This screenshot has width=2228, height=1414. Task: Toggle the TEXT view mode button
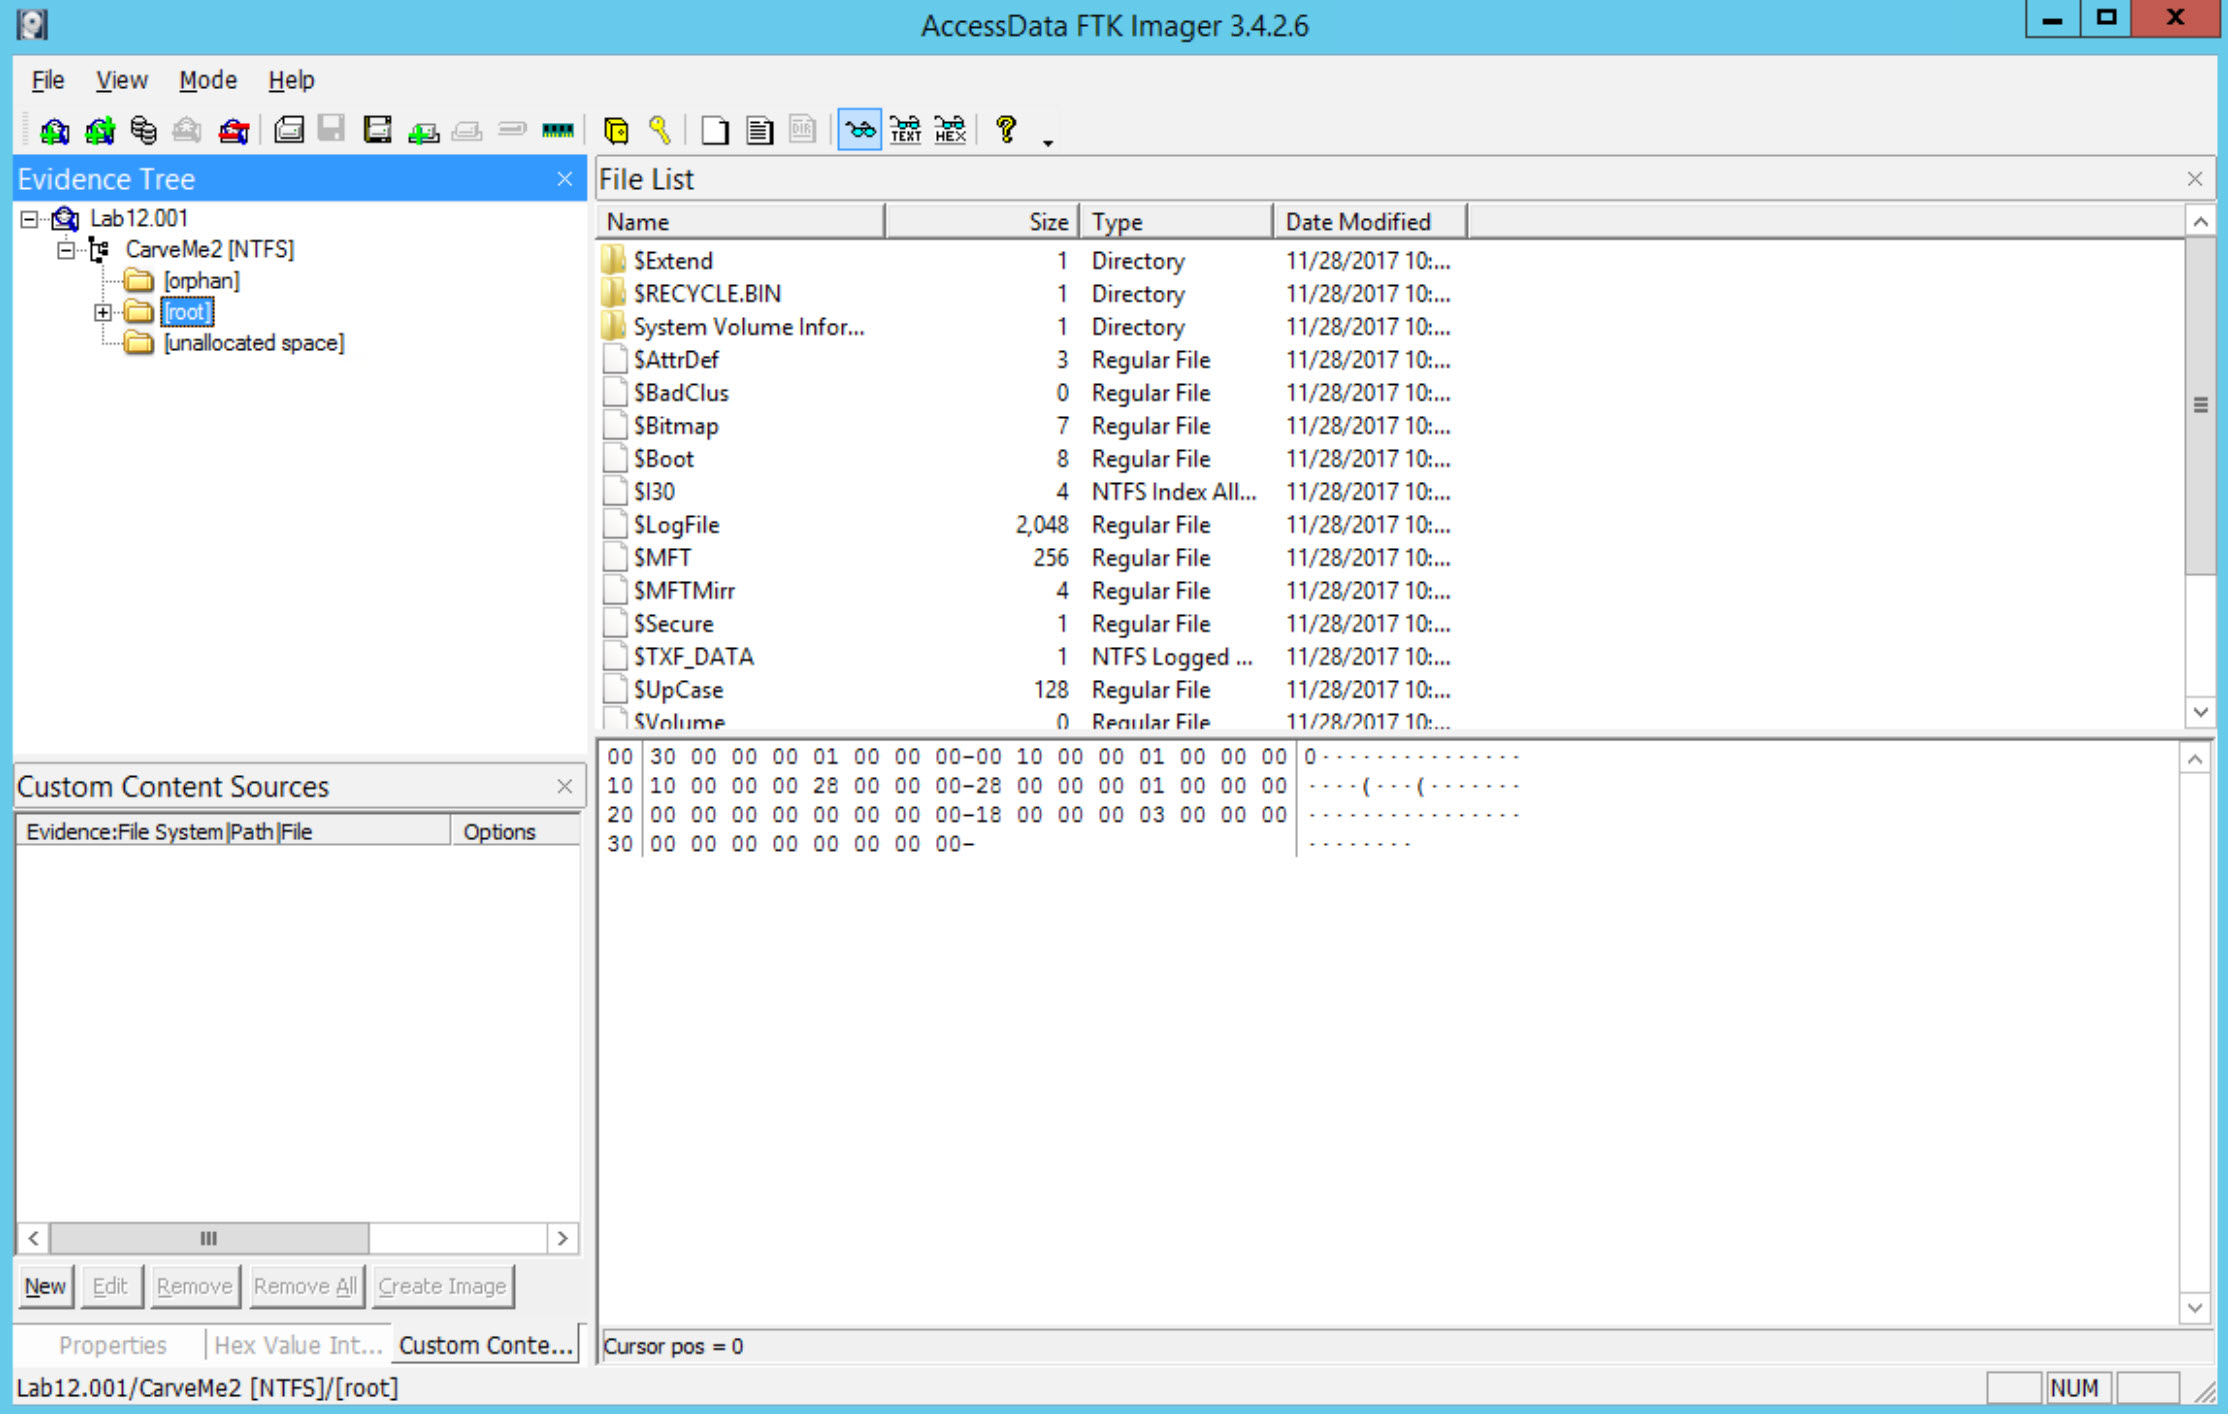point(905,130)
